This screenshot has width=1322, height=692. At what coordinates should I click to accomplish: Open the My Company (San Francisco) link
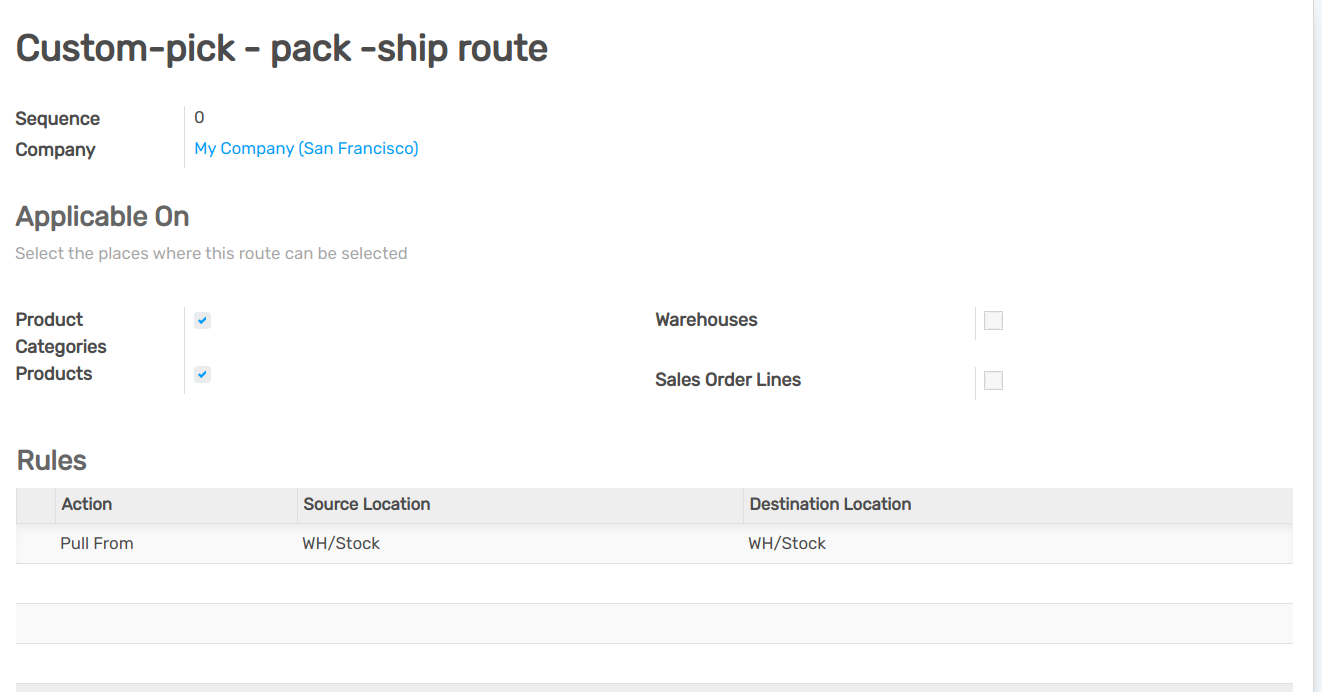[306, 149]
